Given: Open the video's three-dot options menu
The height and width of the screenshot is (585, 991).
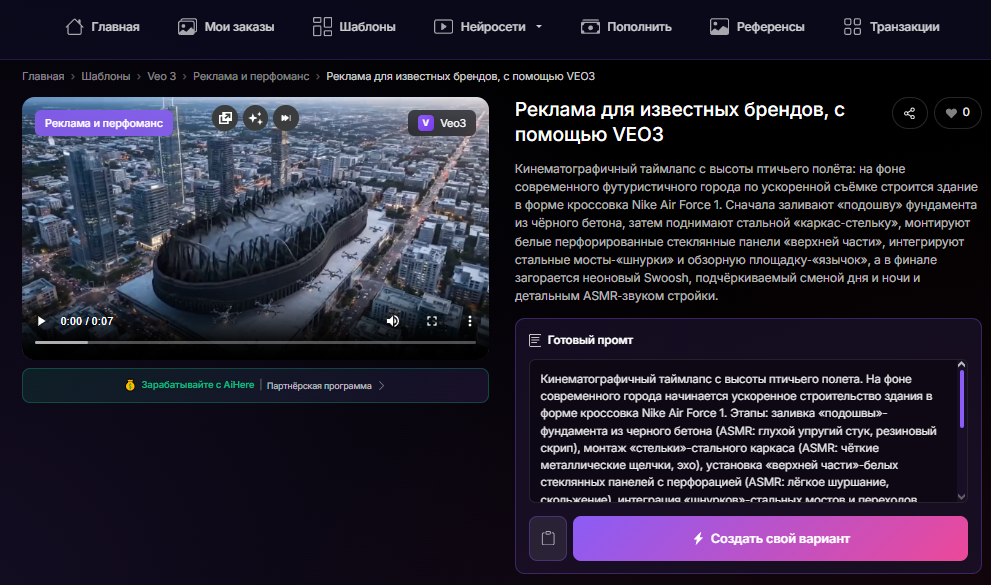Looking at the screenshot, I should coord(468,321).
